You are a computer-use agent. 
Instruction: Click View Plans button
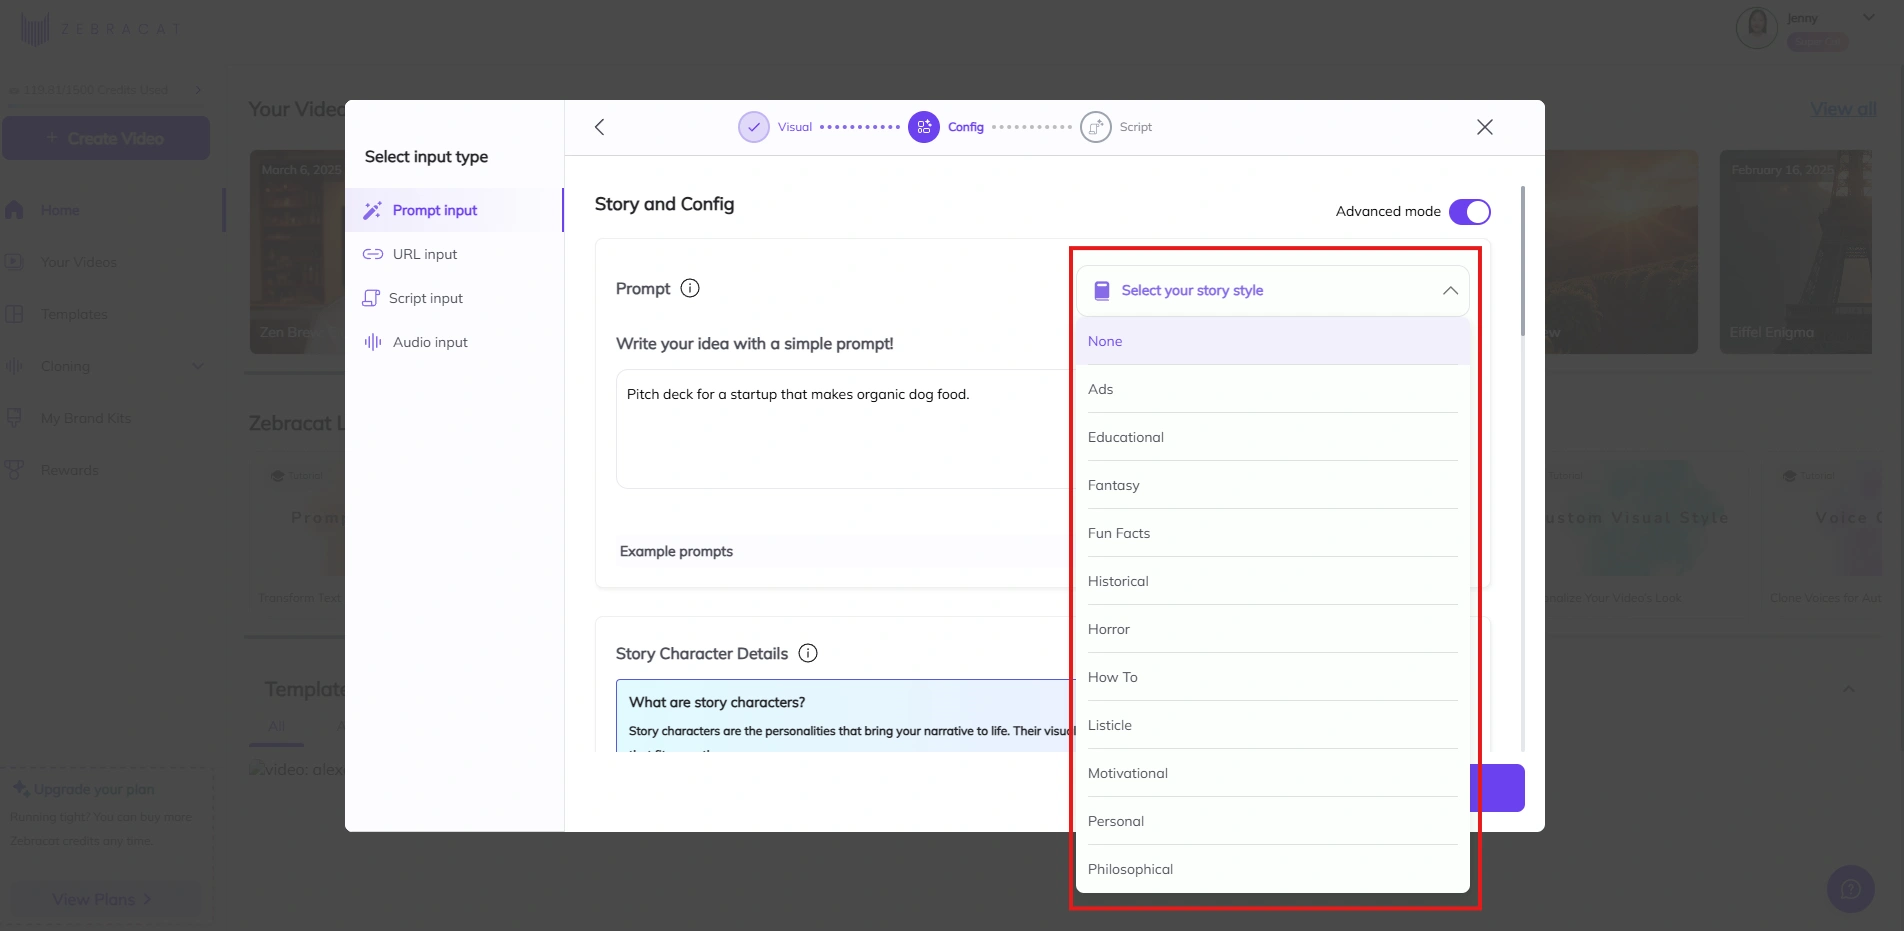(x=104, y=899)
